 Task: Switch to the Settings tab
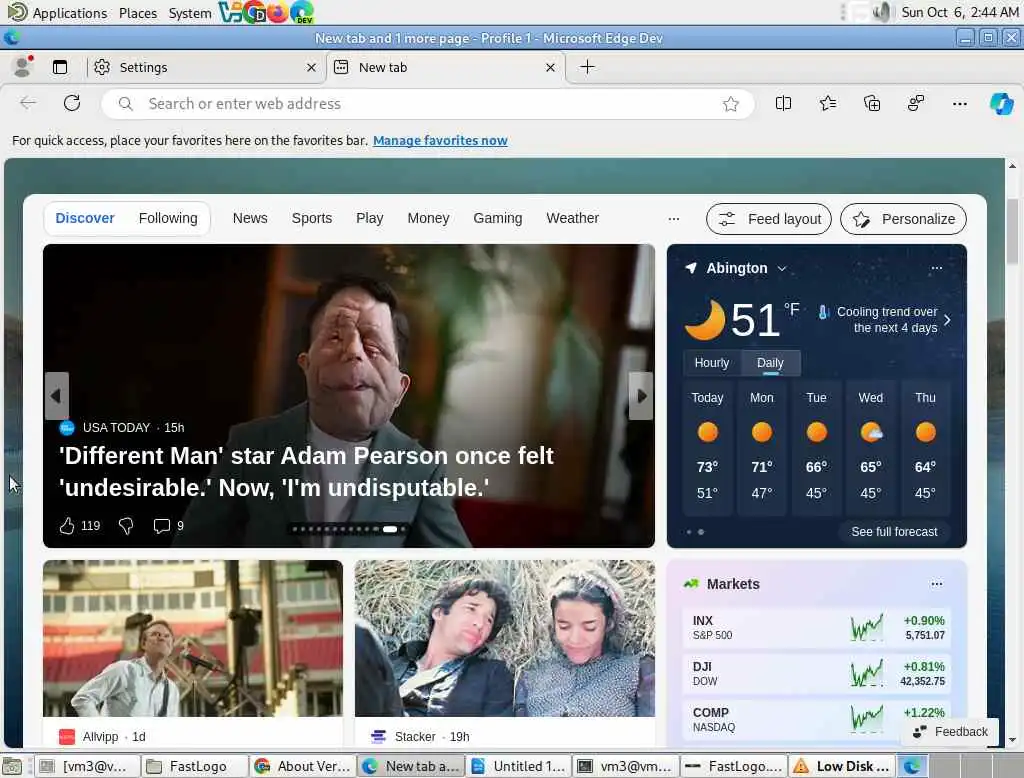[206, 67]
